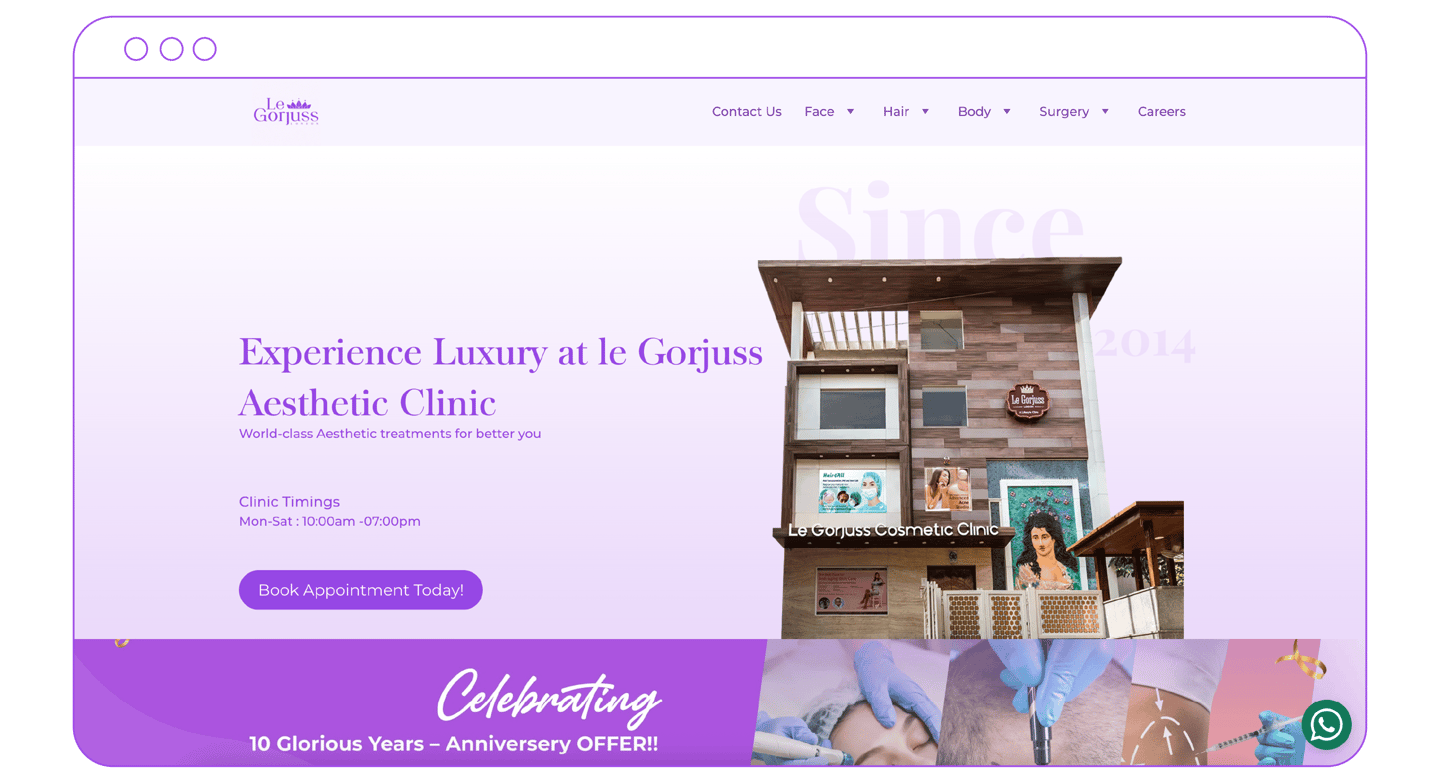Screen dimensions: 1440x780
Task: Click Book Appointment Today! button
Action: [361, 590]
